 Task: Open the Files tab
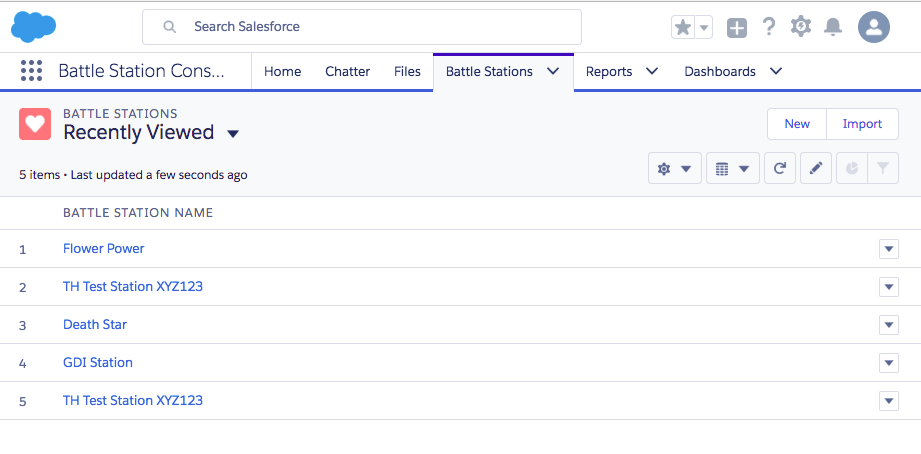click(407, 72)
